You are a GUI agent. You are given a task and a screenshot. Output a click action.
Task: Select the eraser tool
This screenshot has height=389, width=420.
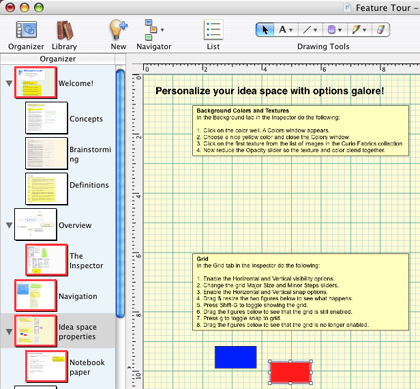point(381,30)
